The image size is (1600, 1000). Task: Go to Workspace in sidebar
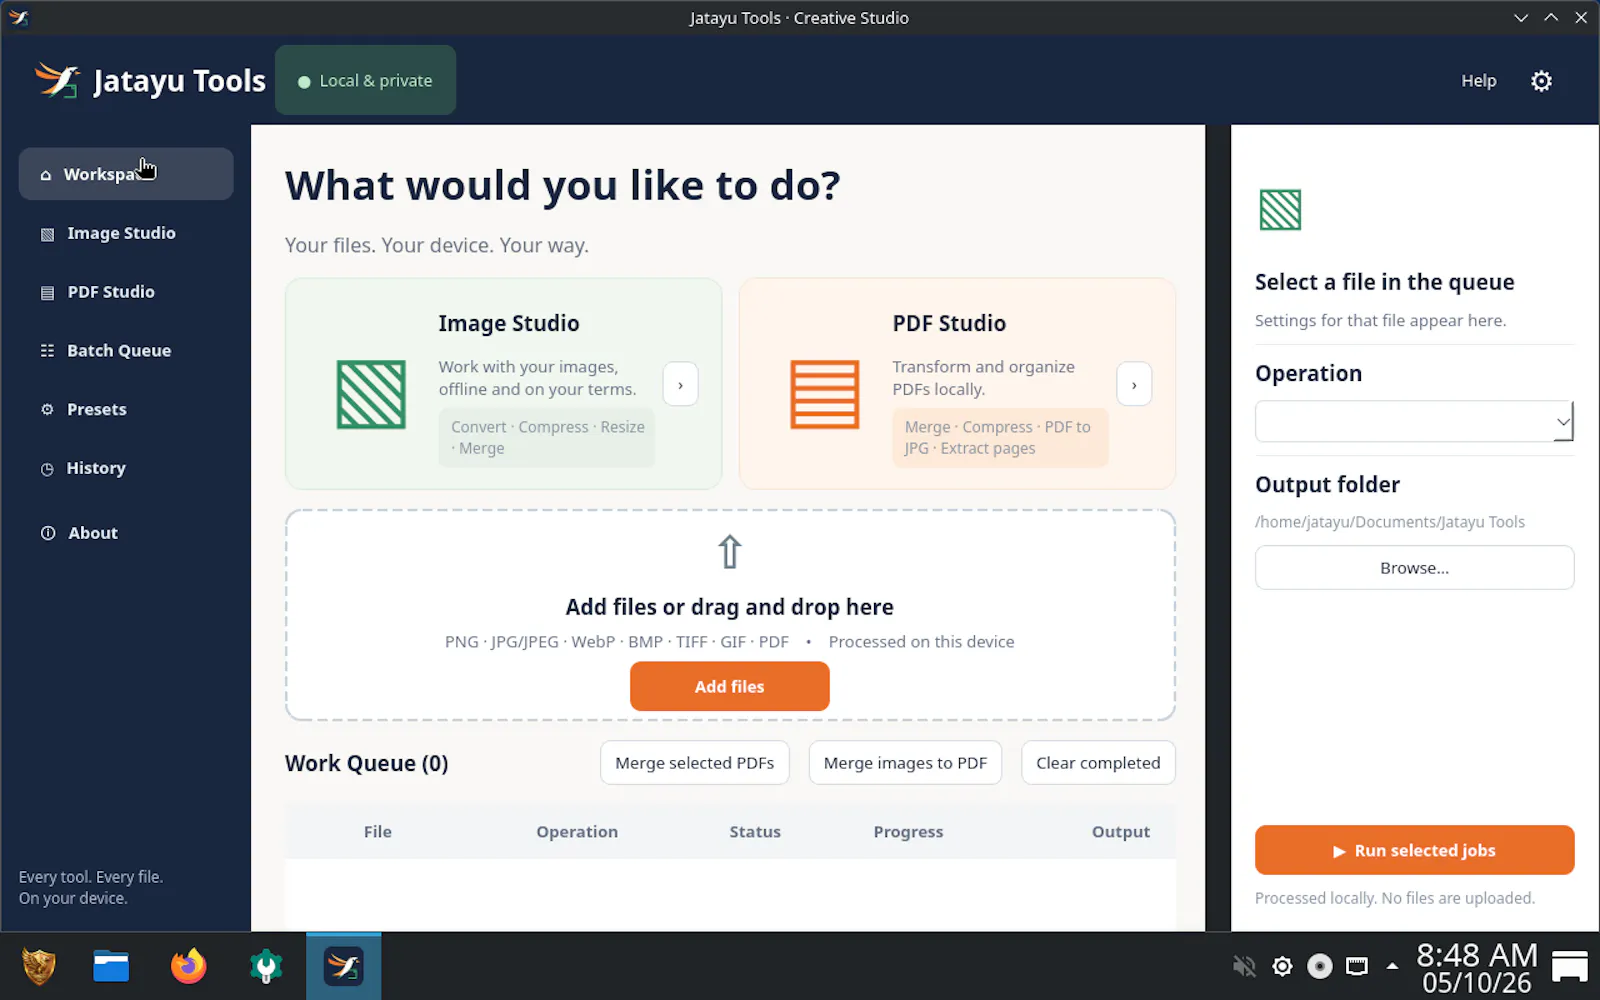click(126, 174)
